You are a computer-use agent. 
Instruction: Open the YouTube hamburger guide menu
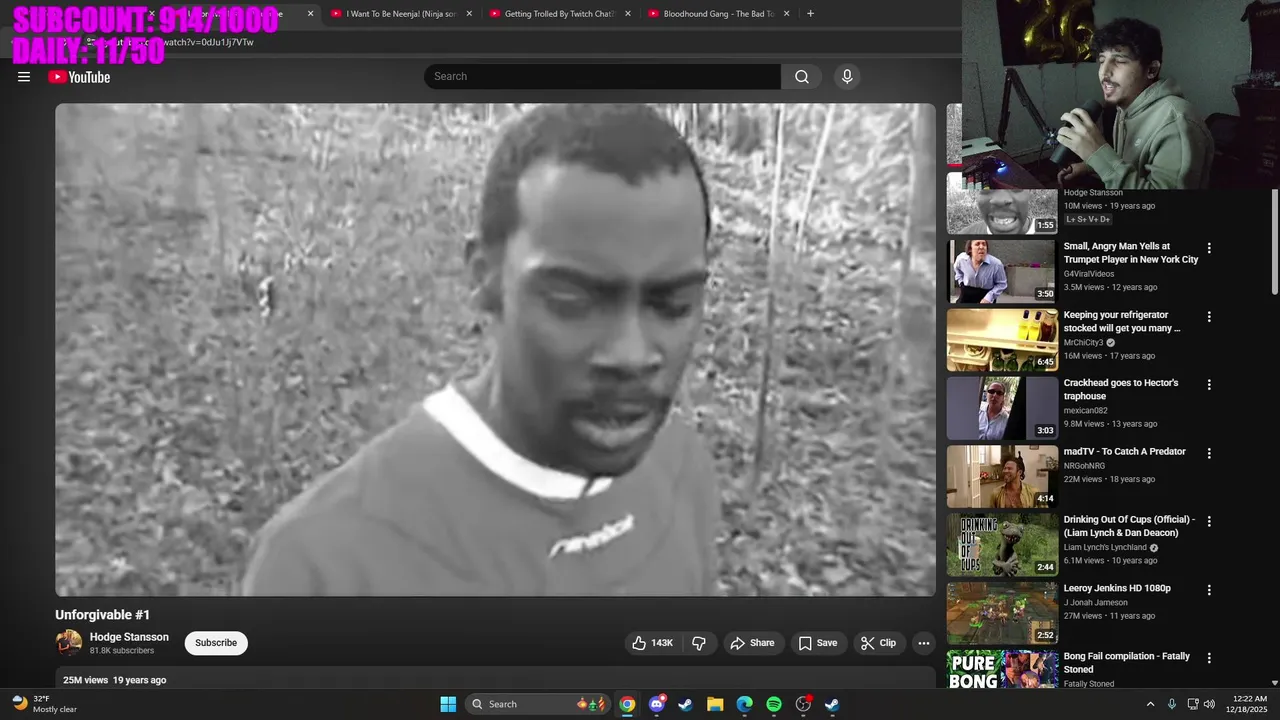24,77
